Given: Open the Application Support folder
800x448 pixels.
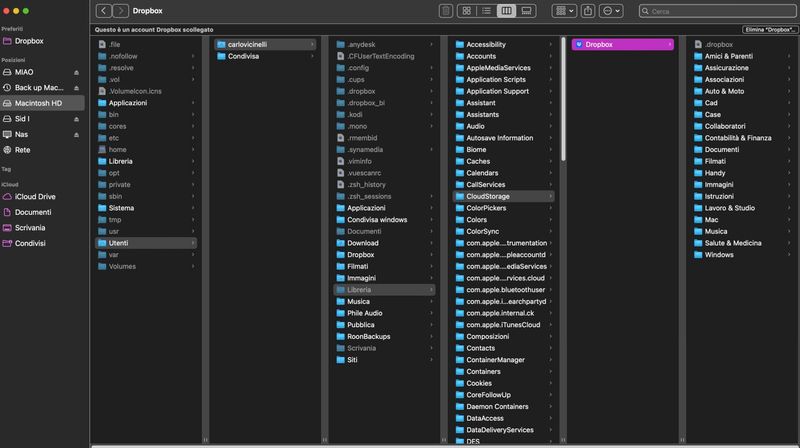Looking at the screenshot, I should coord(497,91).
